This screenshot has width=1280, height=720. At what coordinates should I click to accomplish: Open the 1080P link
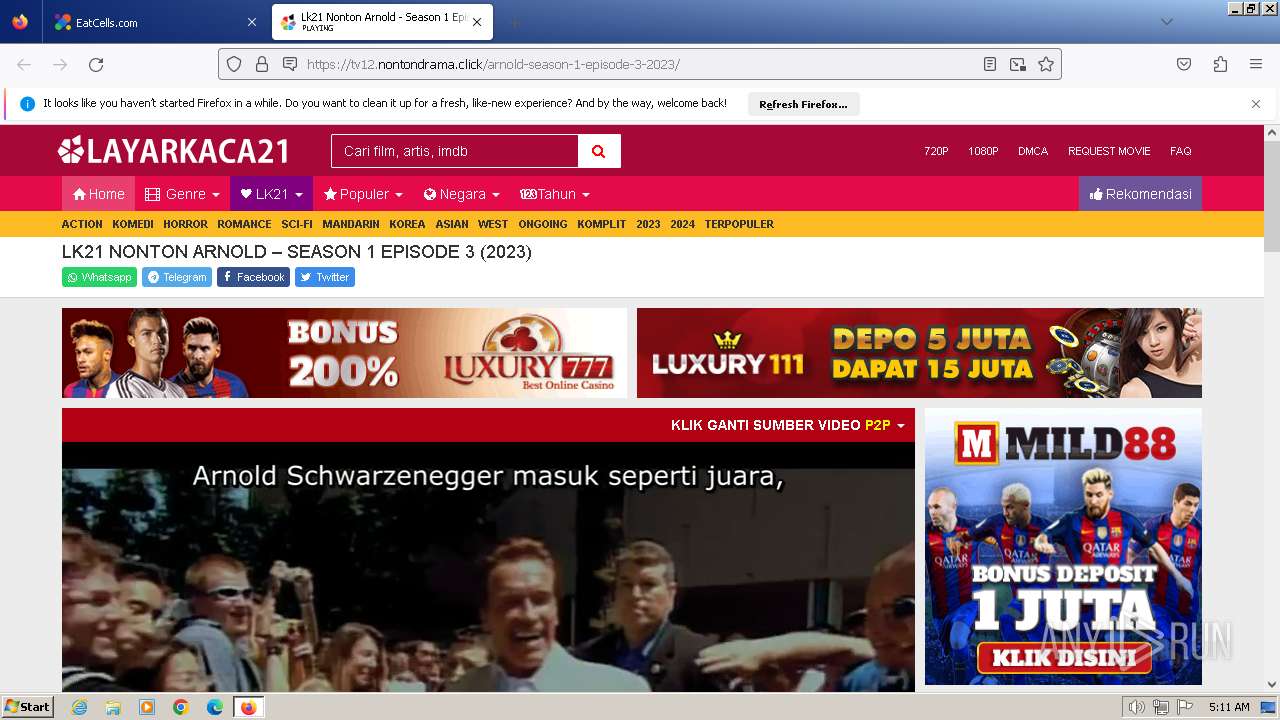coord(983,151)
